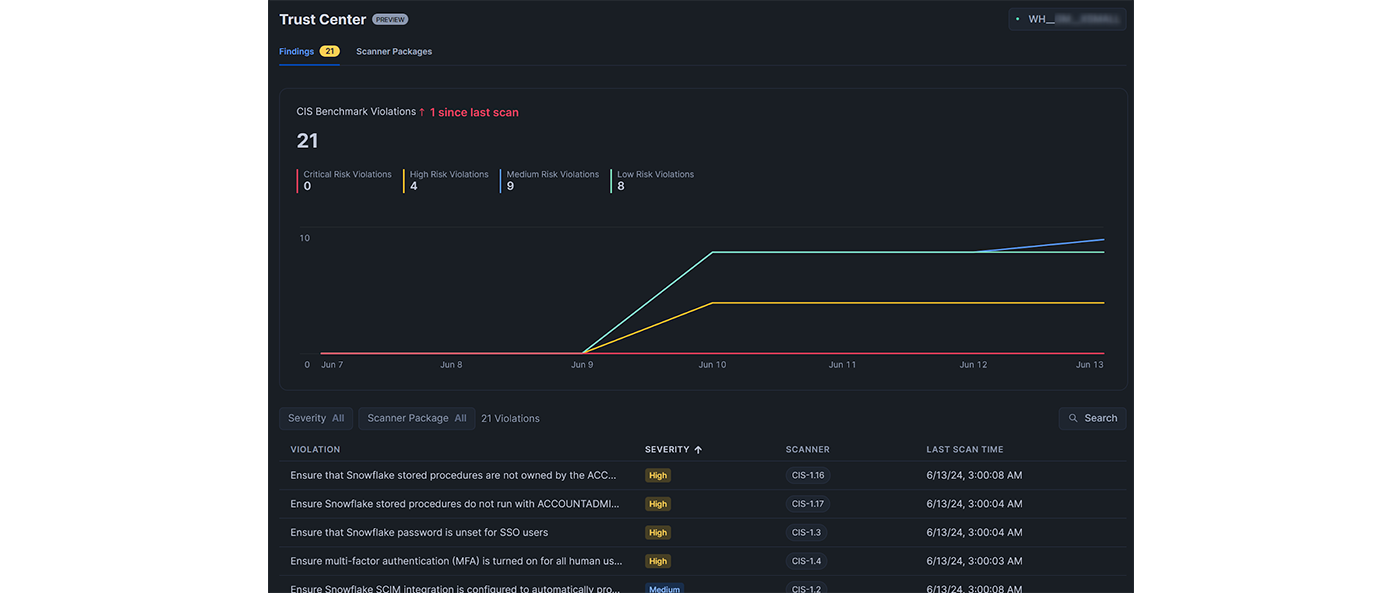Click the Jun 10 label on the chart axis
This screenshot has height=600, width=1400.
click(713, 365)
